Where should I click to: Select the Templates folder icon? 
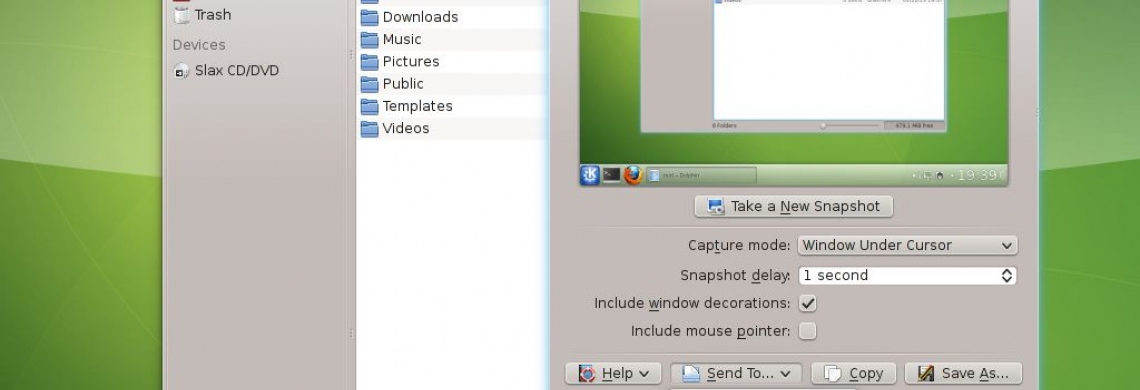pyautogui.click(x=369, y=106)
